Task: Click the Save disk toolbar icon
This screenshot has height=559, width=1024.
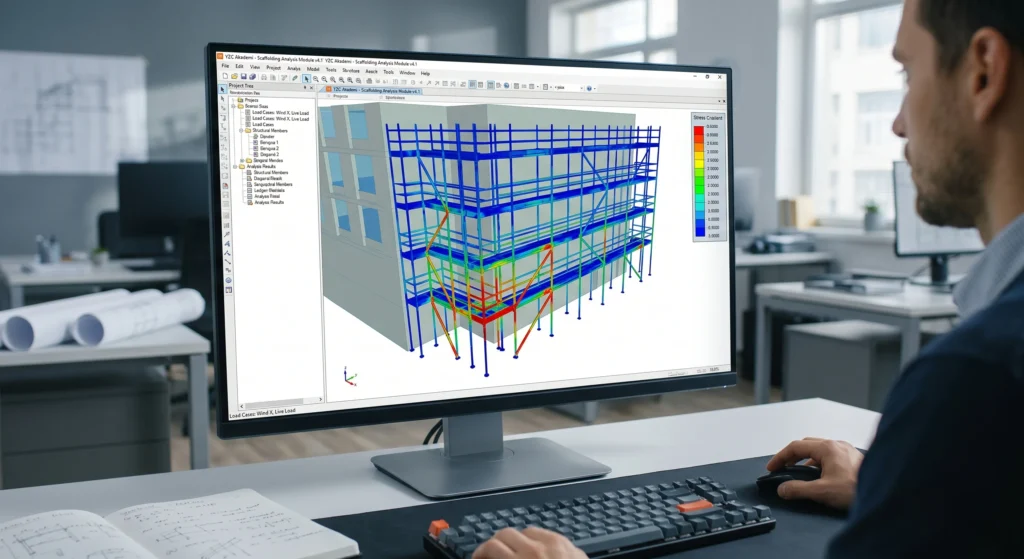Action: tap(244, 76)
